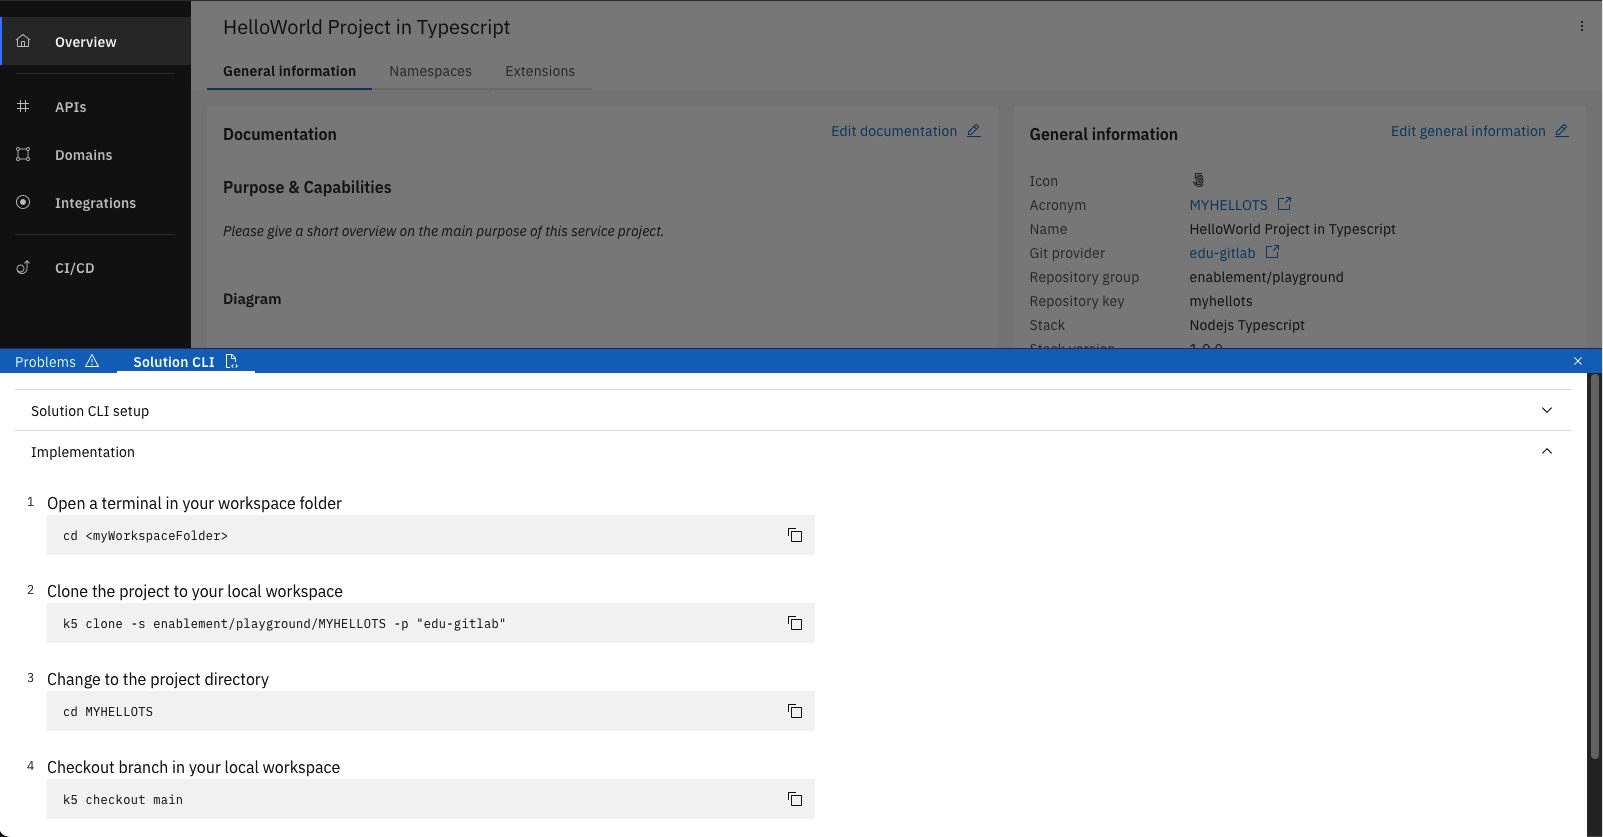
Task: Copy the cd MYHELLOTS command
Action: (795, 711)
